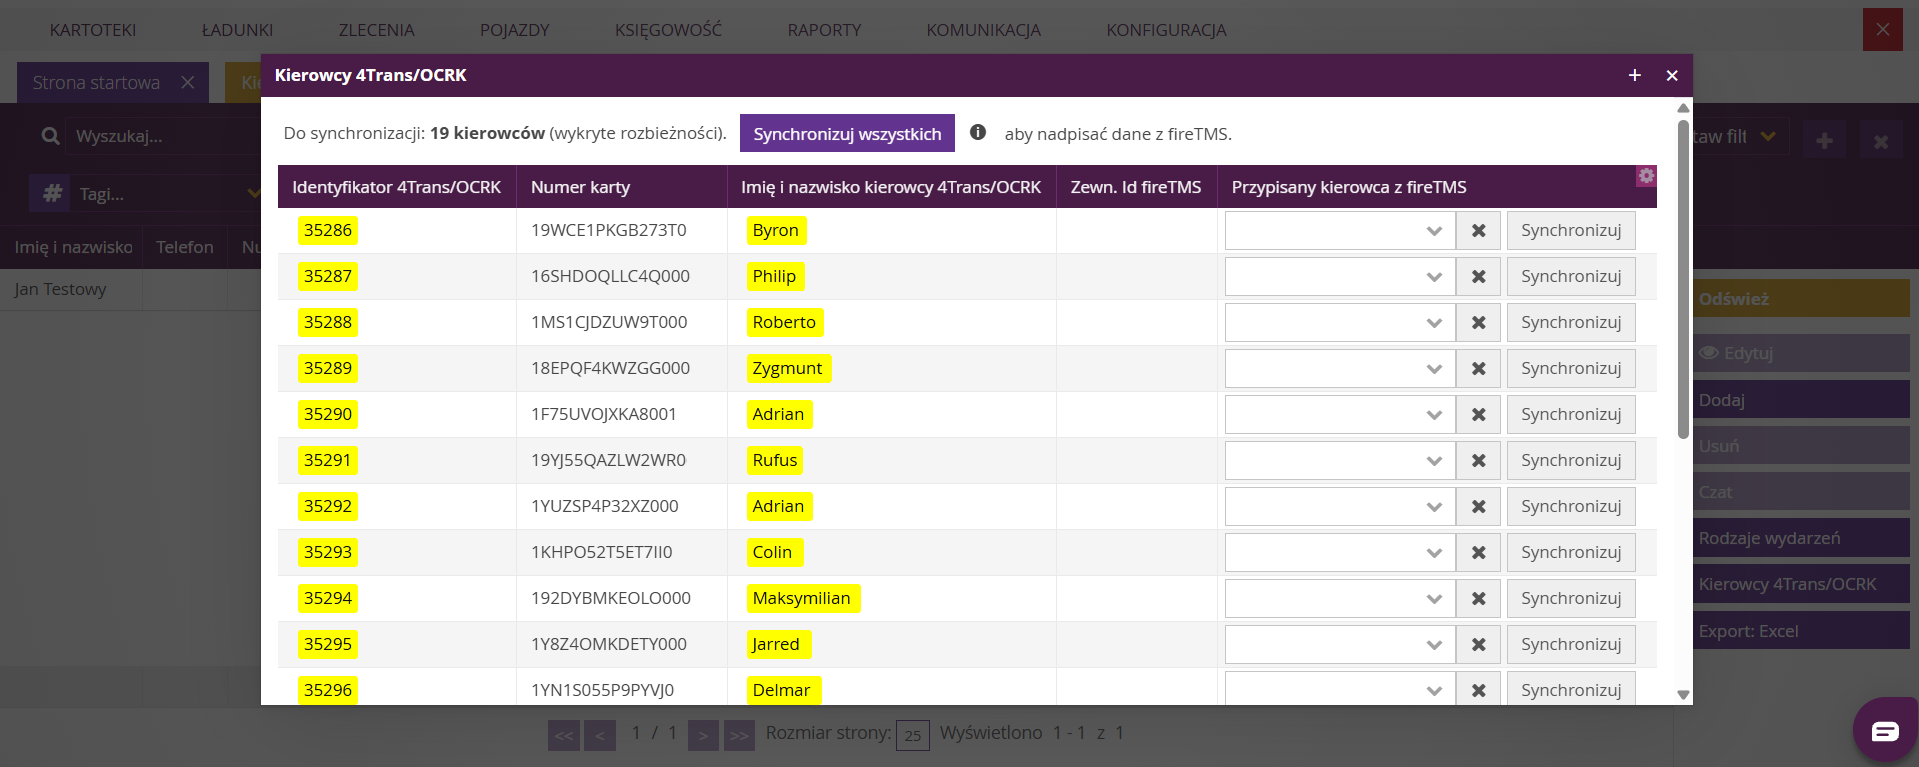This screenshot has width=1919, height=767.
Task: Synchronize driver Delmar
Action: tap(1571, 690)
